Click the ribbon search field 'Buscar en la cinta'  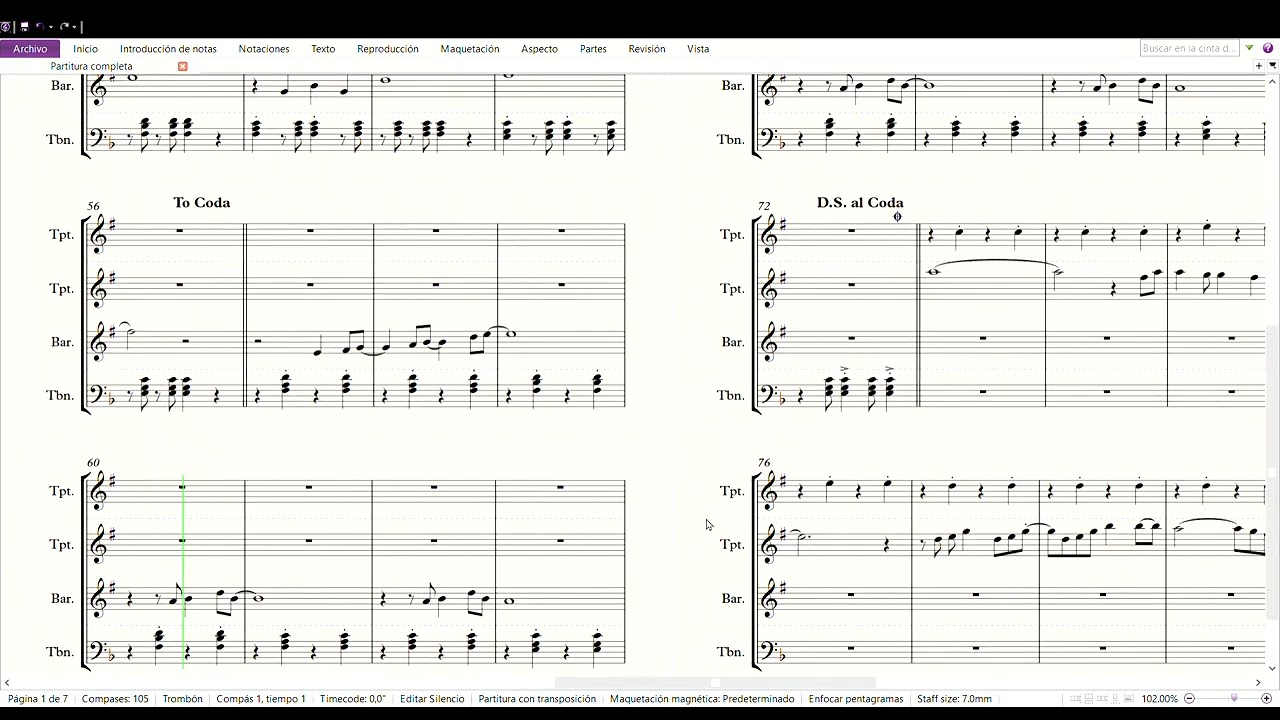1190,48
